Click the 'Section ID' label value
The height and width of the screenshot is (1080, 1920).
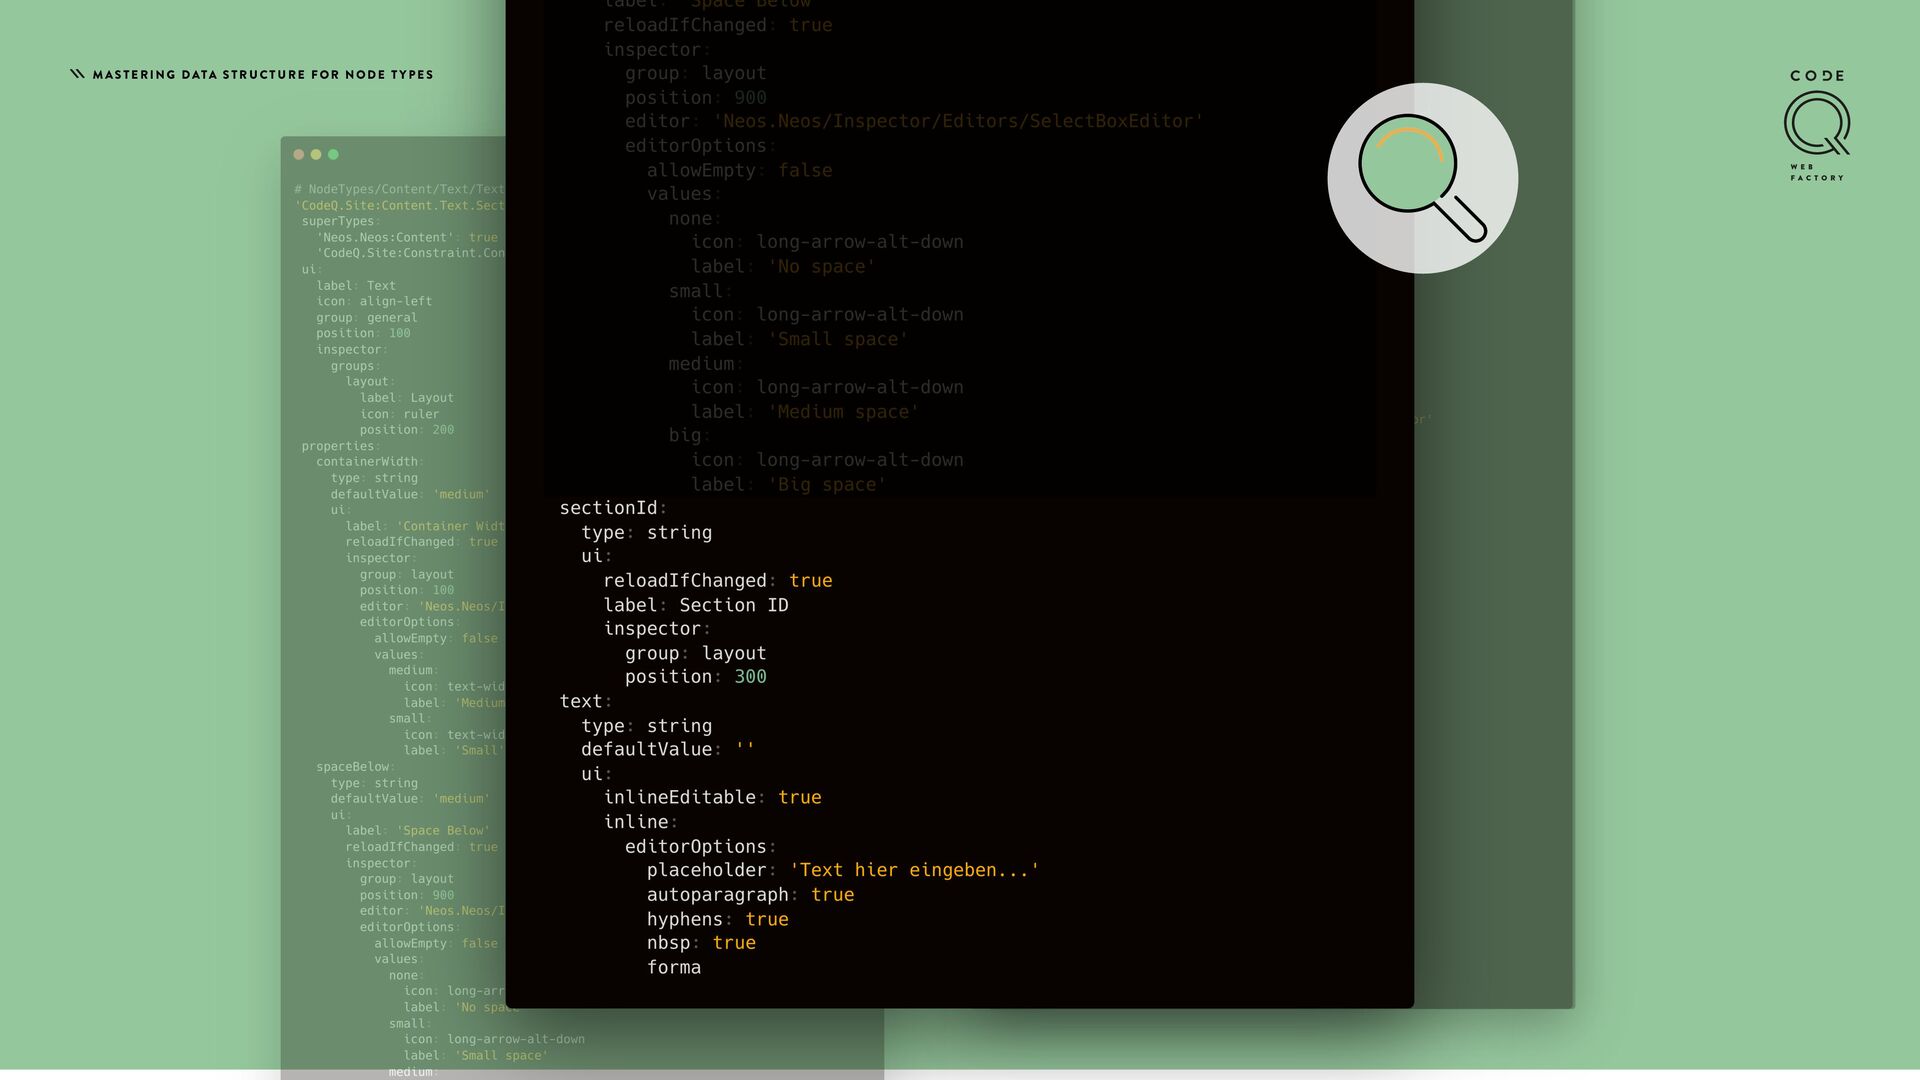(x=733, y=605)
